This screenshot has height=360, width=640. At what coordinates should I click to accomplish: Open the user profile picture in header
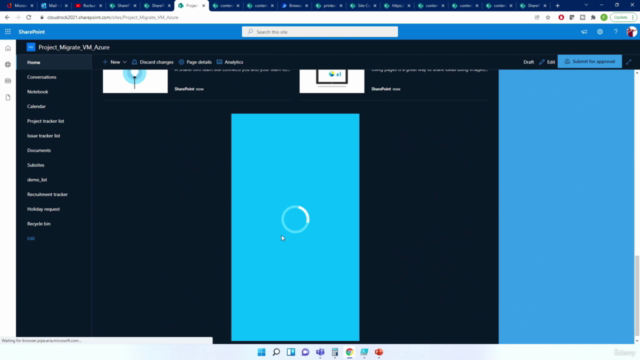[x=631, y=32]
